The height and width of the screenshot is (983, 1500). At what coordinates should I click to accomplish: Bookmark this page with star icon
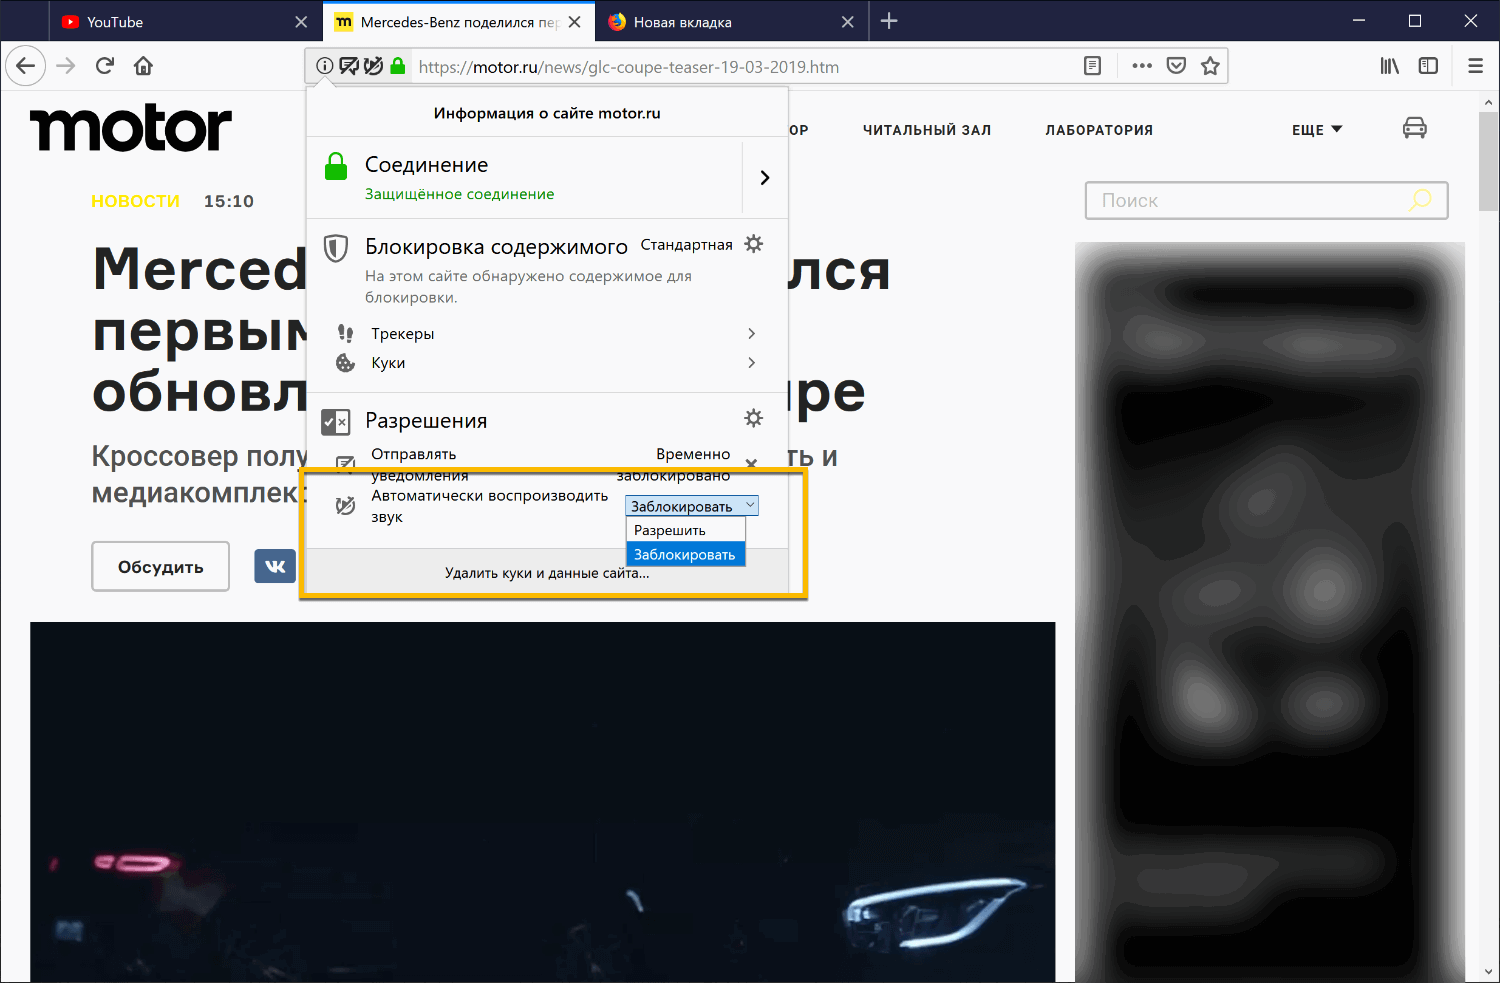tap(1210, 66)
